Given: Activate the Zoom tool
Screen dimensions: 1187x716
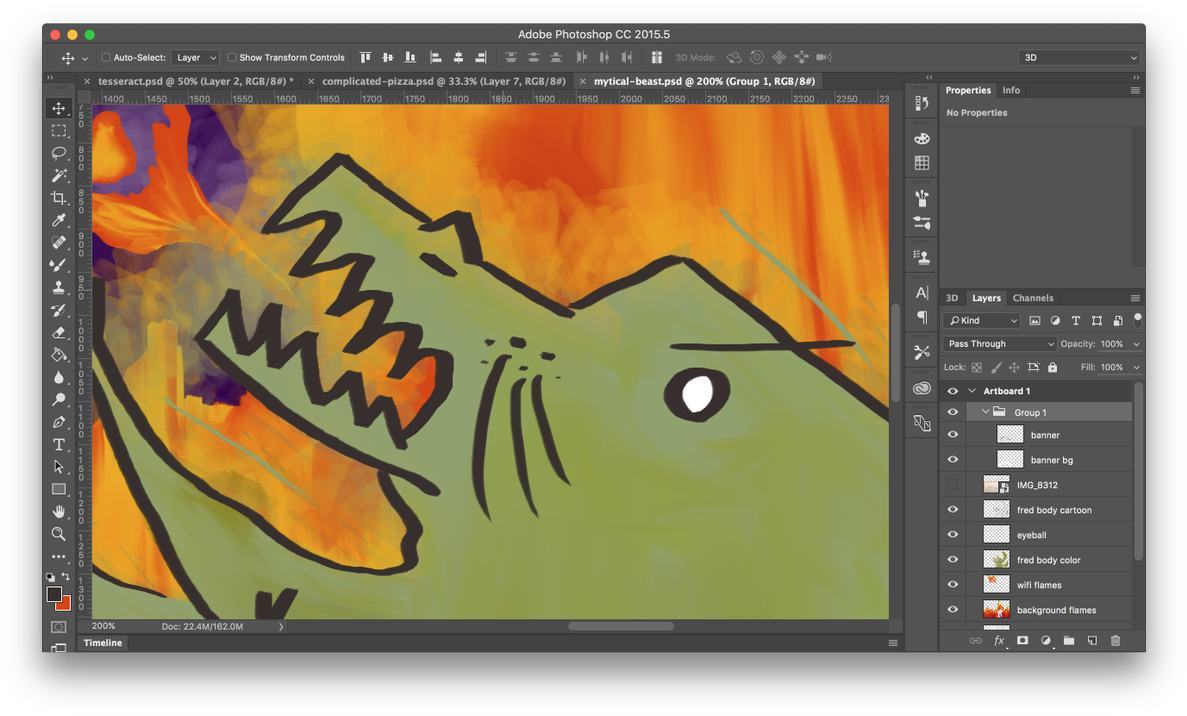Looking at the screenshot, I should coord(58,534).
